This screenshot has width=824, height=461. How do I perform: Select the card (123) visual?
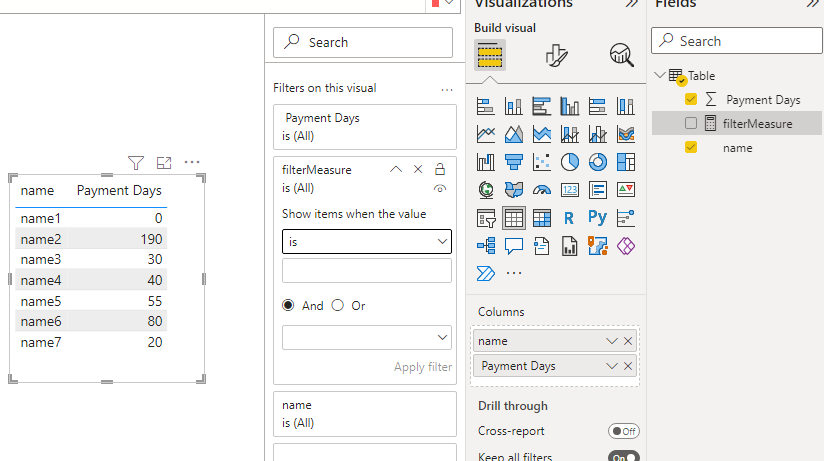[570, 190]
